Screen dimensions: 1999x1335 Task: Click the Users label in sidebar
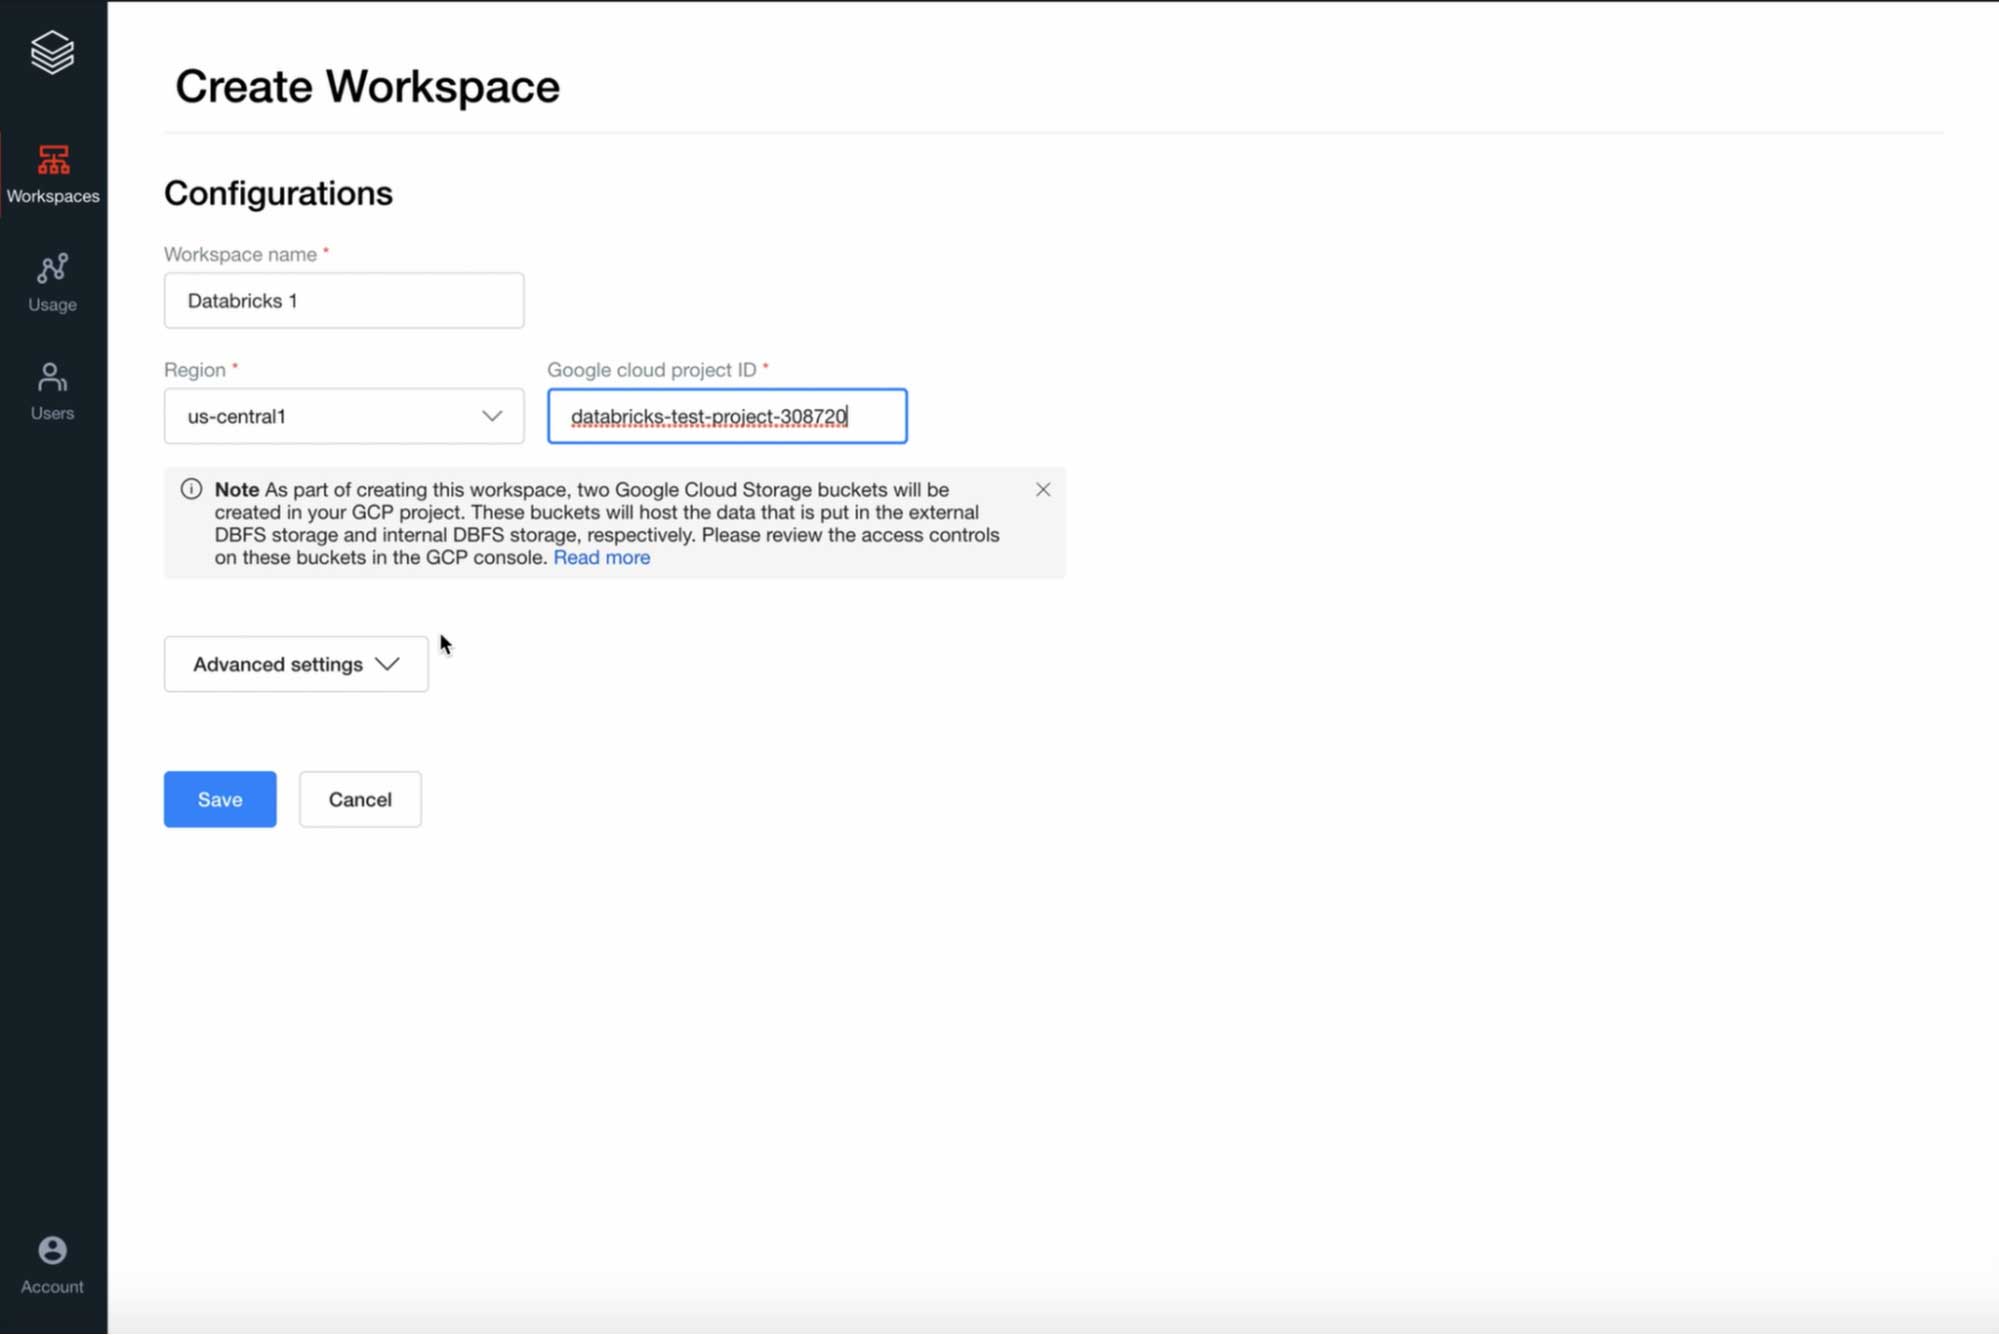(52, 413)
